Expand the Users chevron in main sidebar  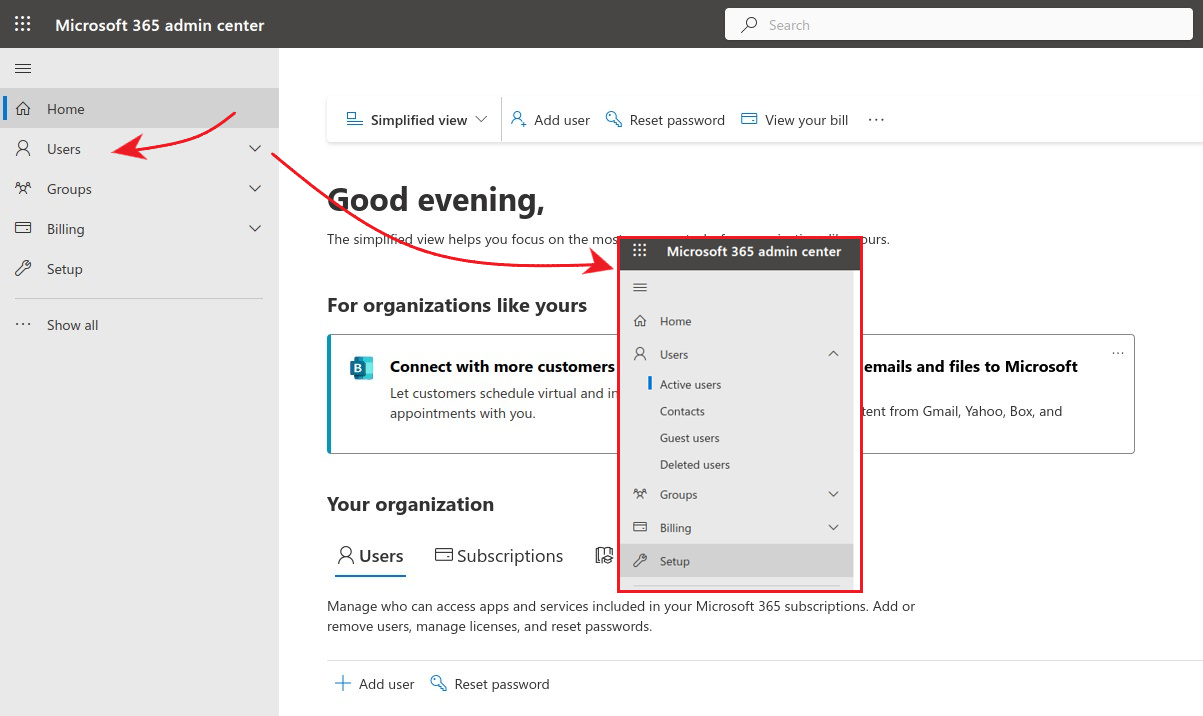tap(255, 149)
